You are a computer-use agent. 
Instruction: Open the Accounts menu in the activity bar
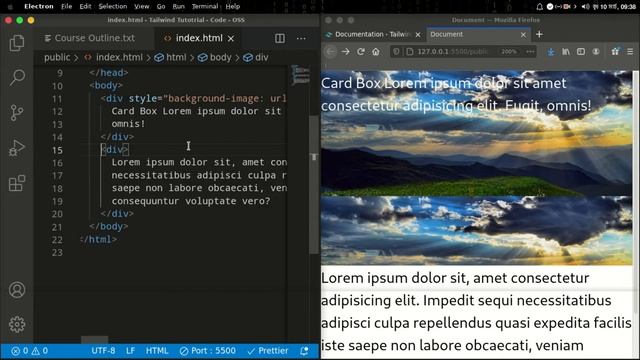click(17, 290)
